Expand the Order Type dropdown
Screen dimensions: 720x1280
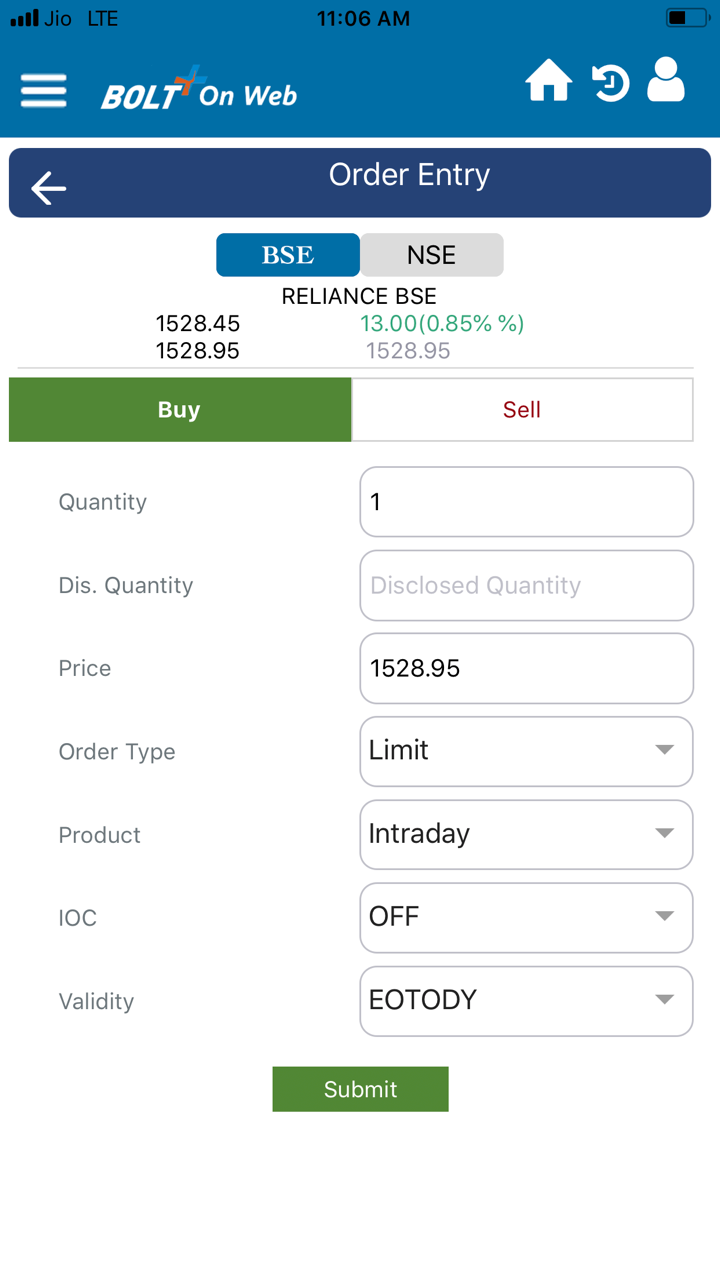[526, 751]
